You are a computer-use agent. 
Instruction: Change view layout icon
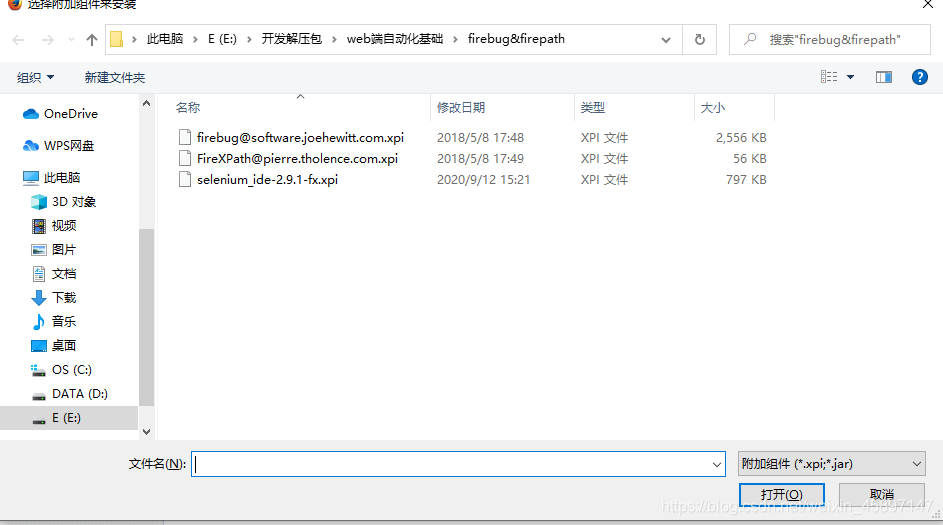click(x=829, y=76)
